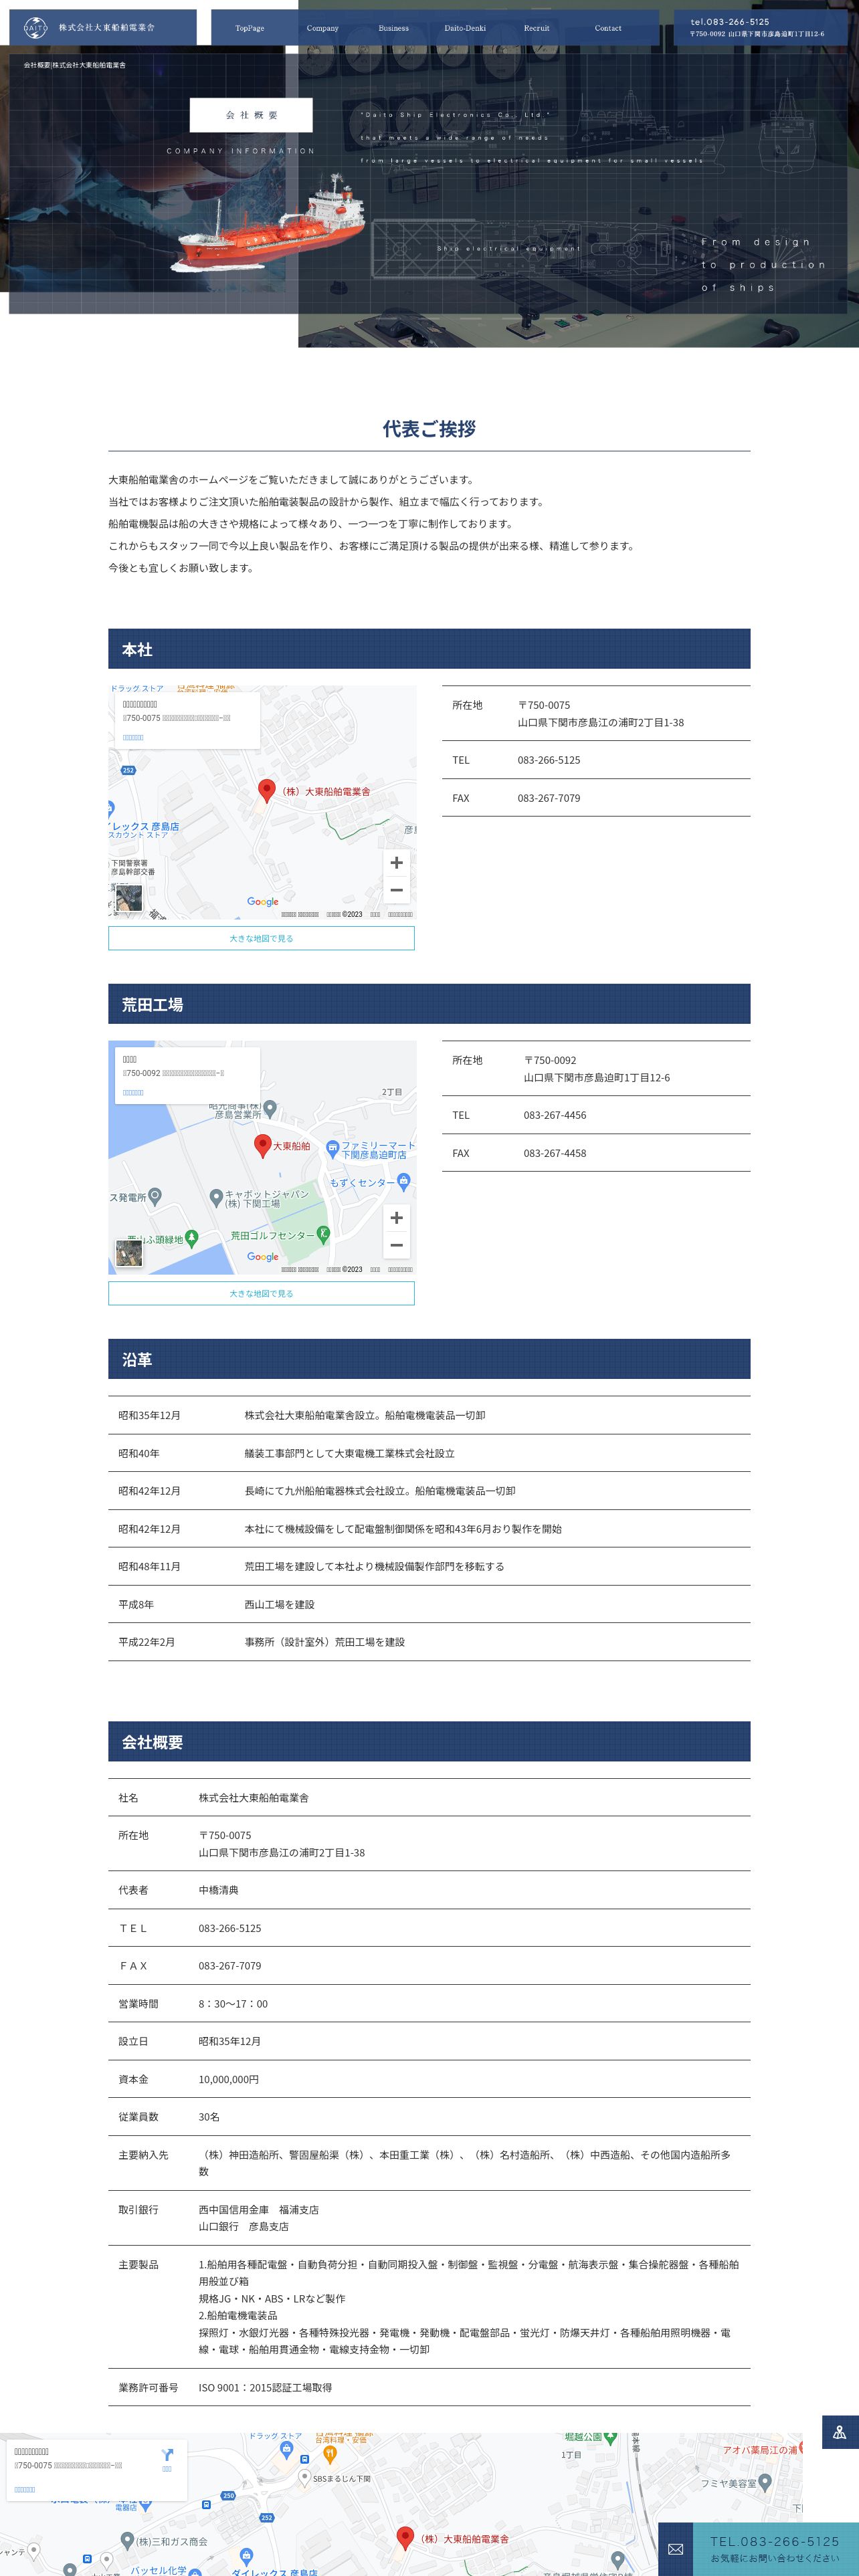Click 本社 FAX value 083-267-7079
This screenshot has height=2576, width=859.
pyautogui.click(x=549, y=798)
